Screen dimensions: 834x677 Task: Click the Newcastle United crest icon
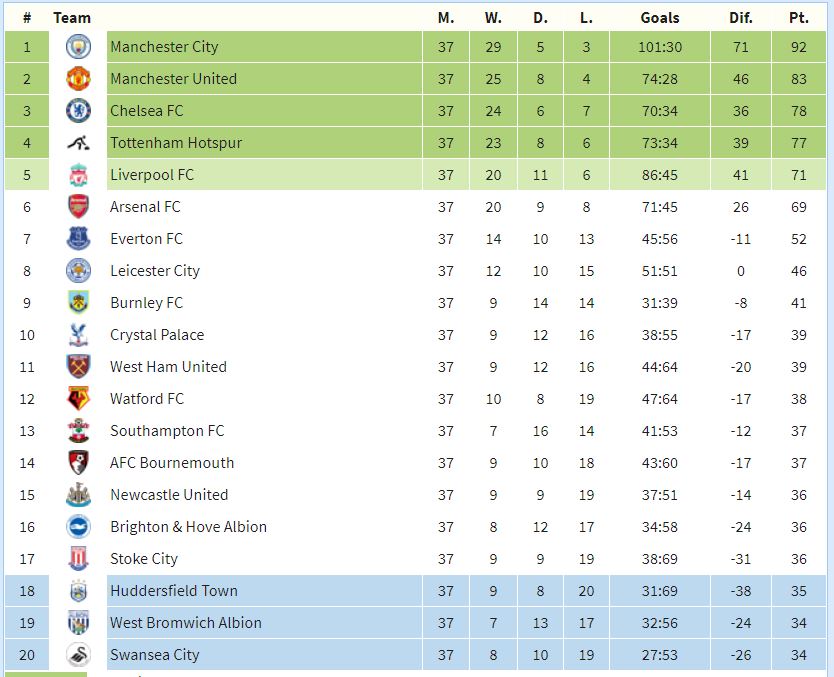[78, 495]
